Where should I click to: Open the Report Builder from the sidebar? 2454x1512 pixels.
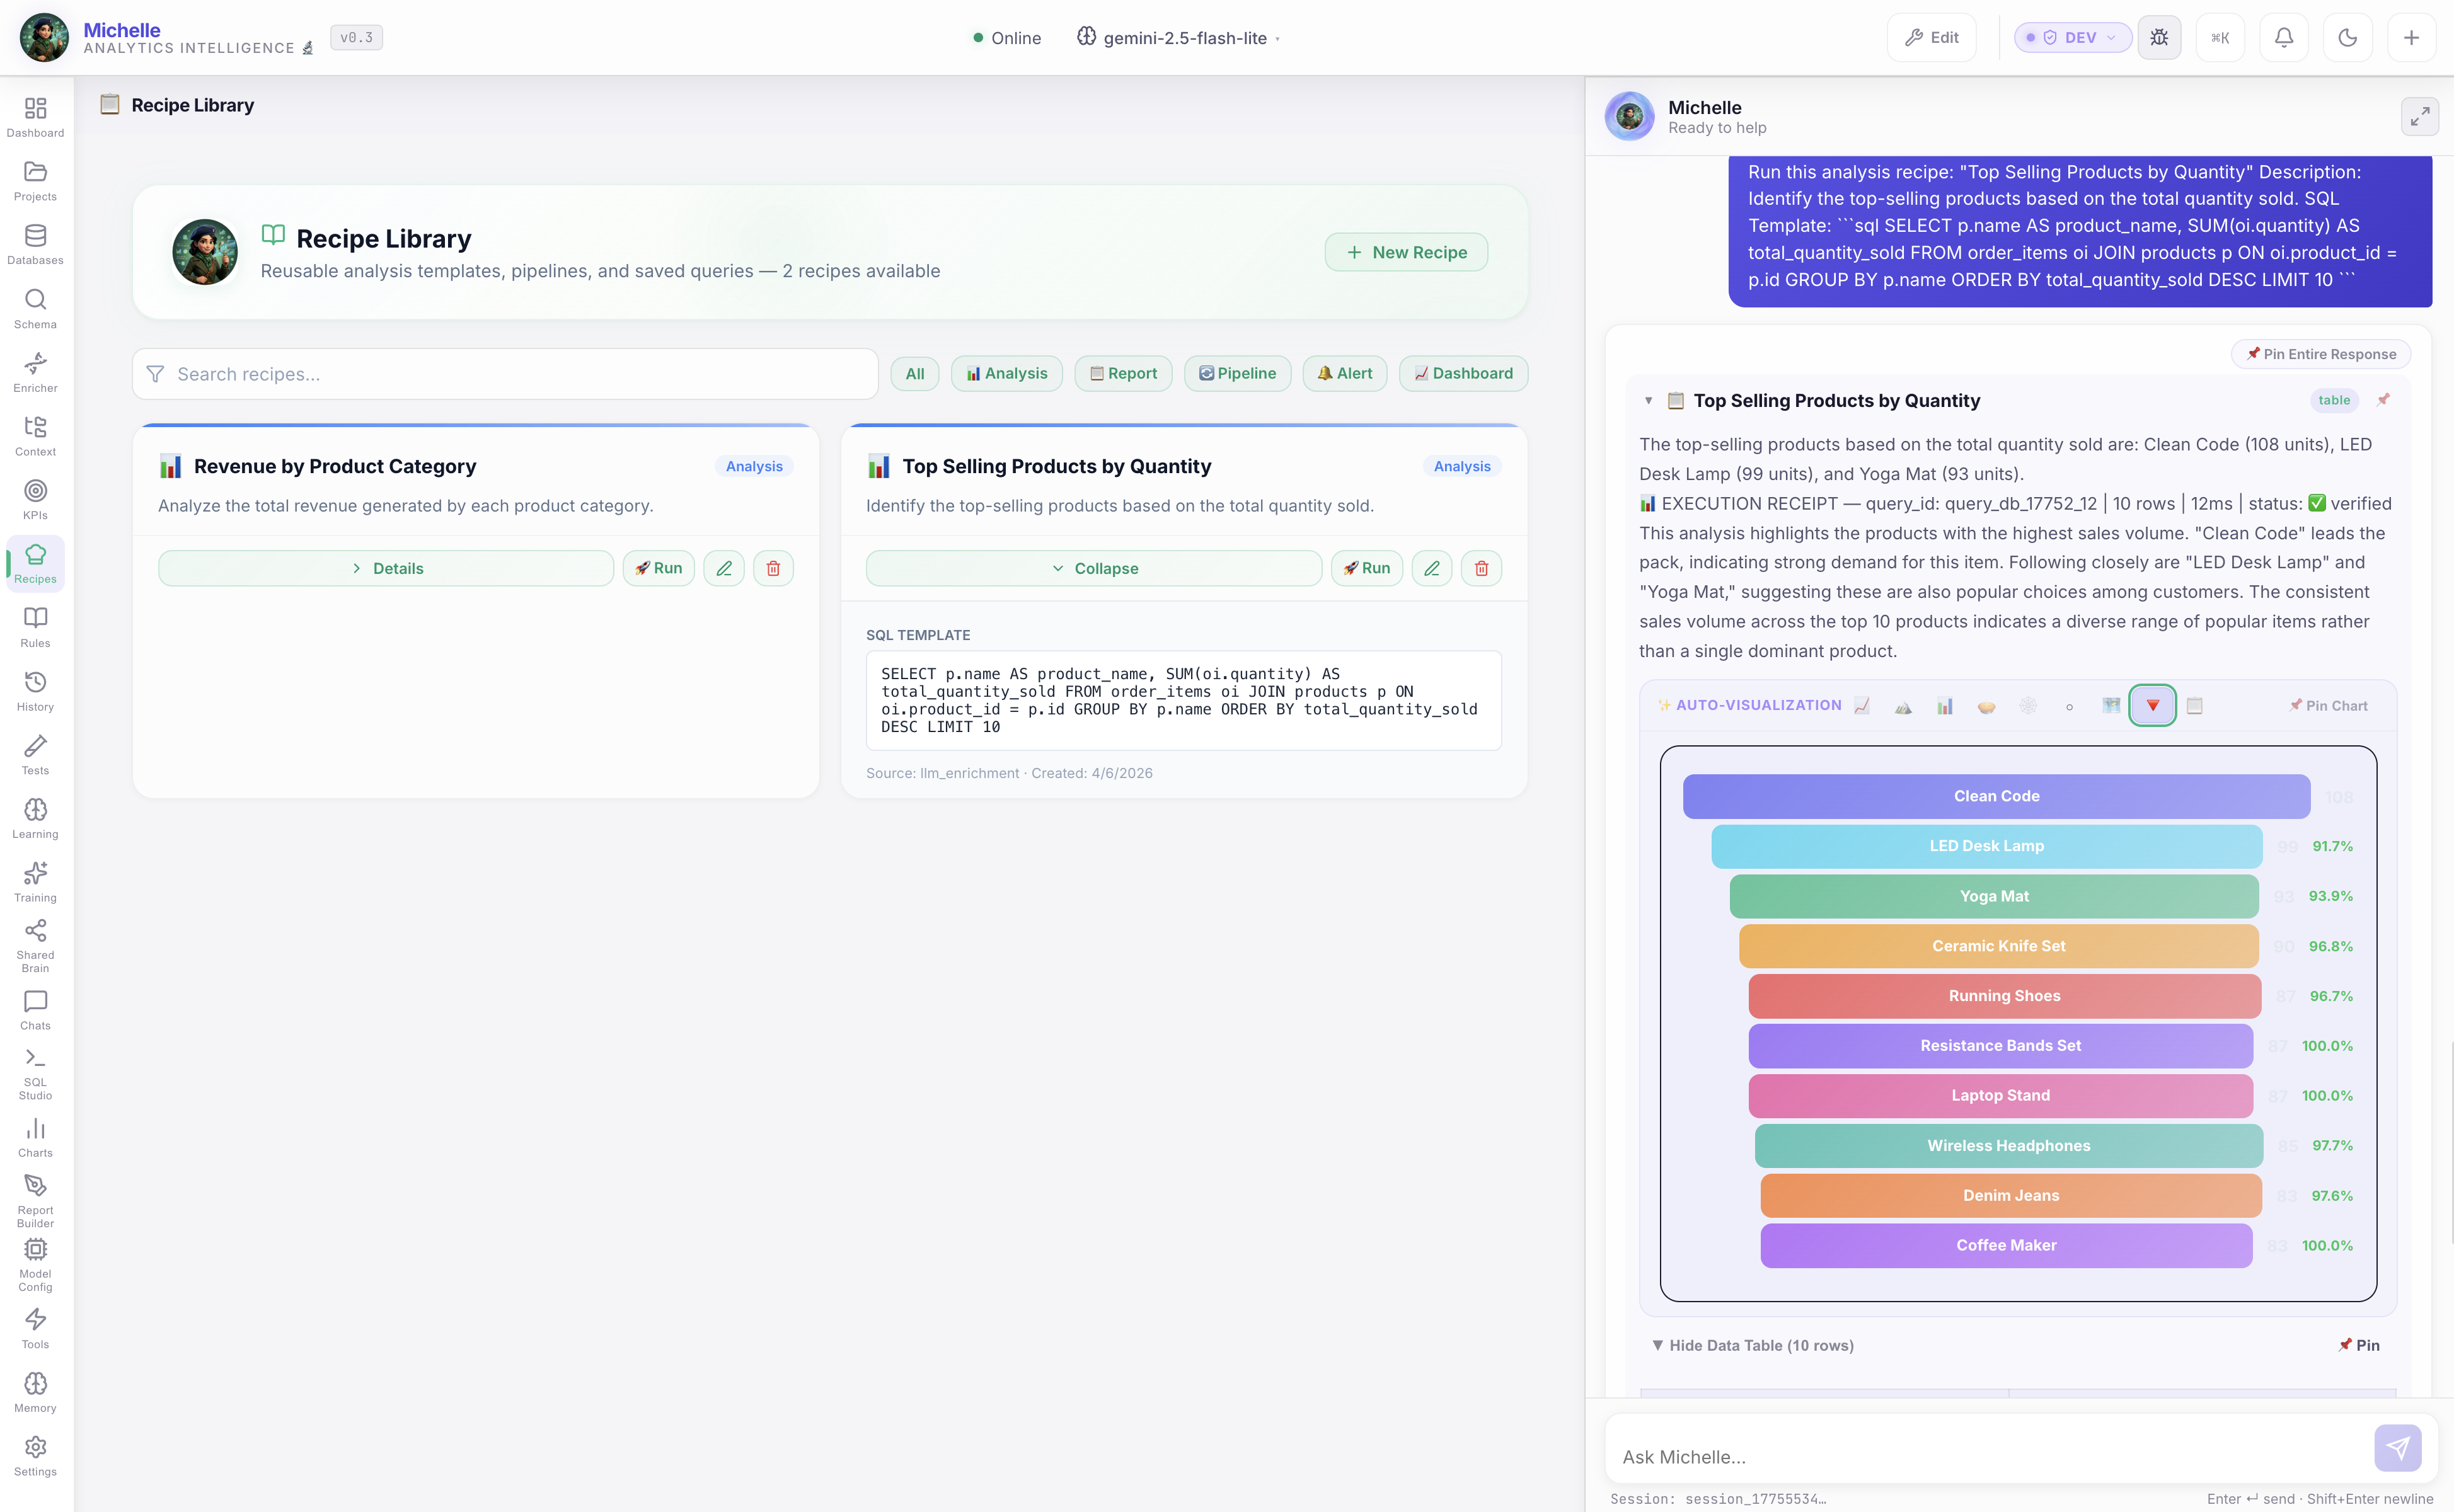tap(35, 1196)
